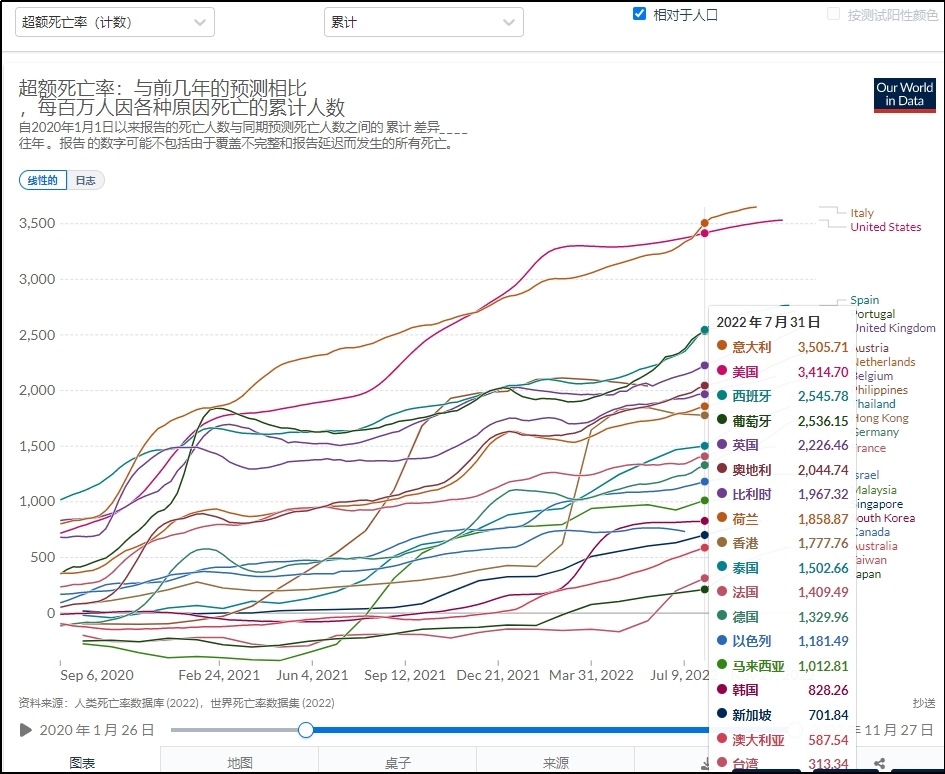Select the Italy line label
Image resolution: width=945 pixels, height=774 pixels.
(862, 213)
